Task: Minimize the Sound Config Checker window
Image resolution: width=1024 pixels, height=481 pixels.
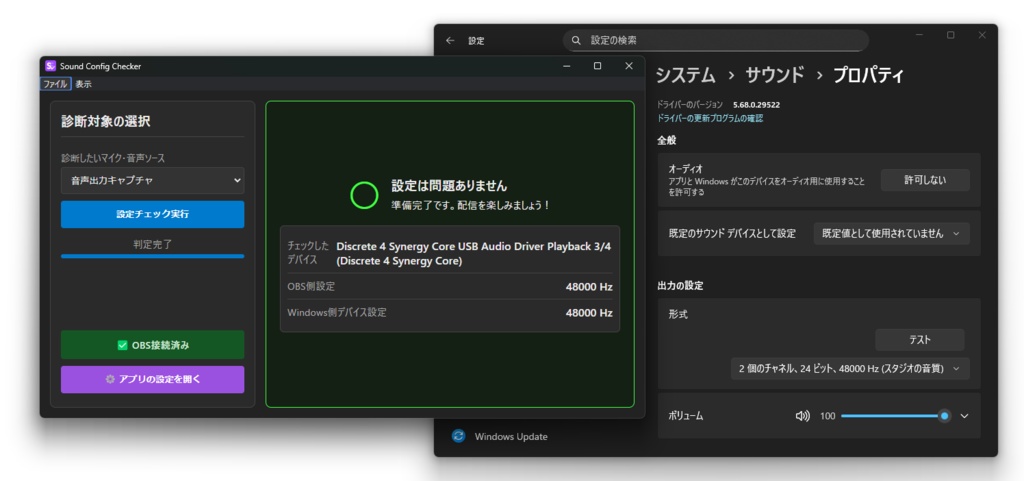Action: pos(566,66)
